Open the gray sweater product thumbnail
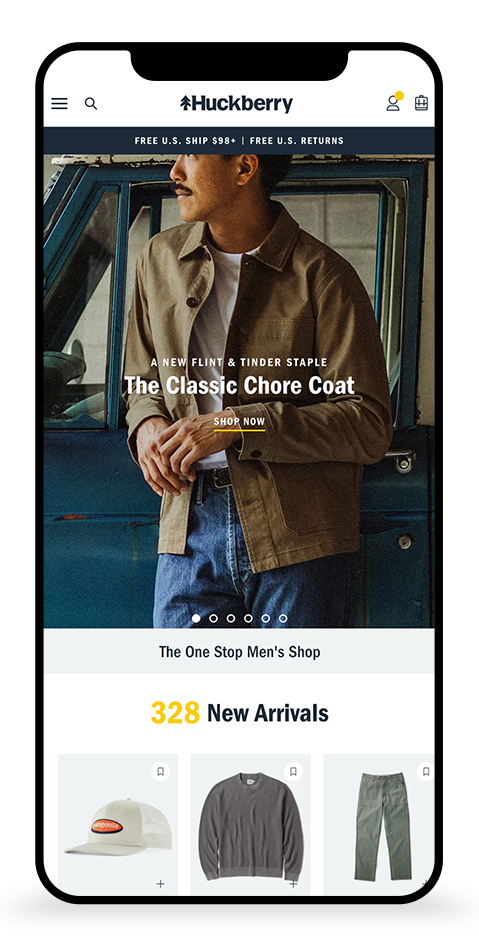 click(250, 824)
